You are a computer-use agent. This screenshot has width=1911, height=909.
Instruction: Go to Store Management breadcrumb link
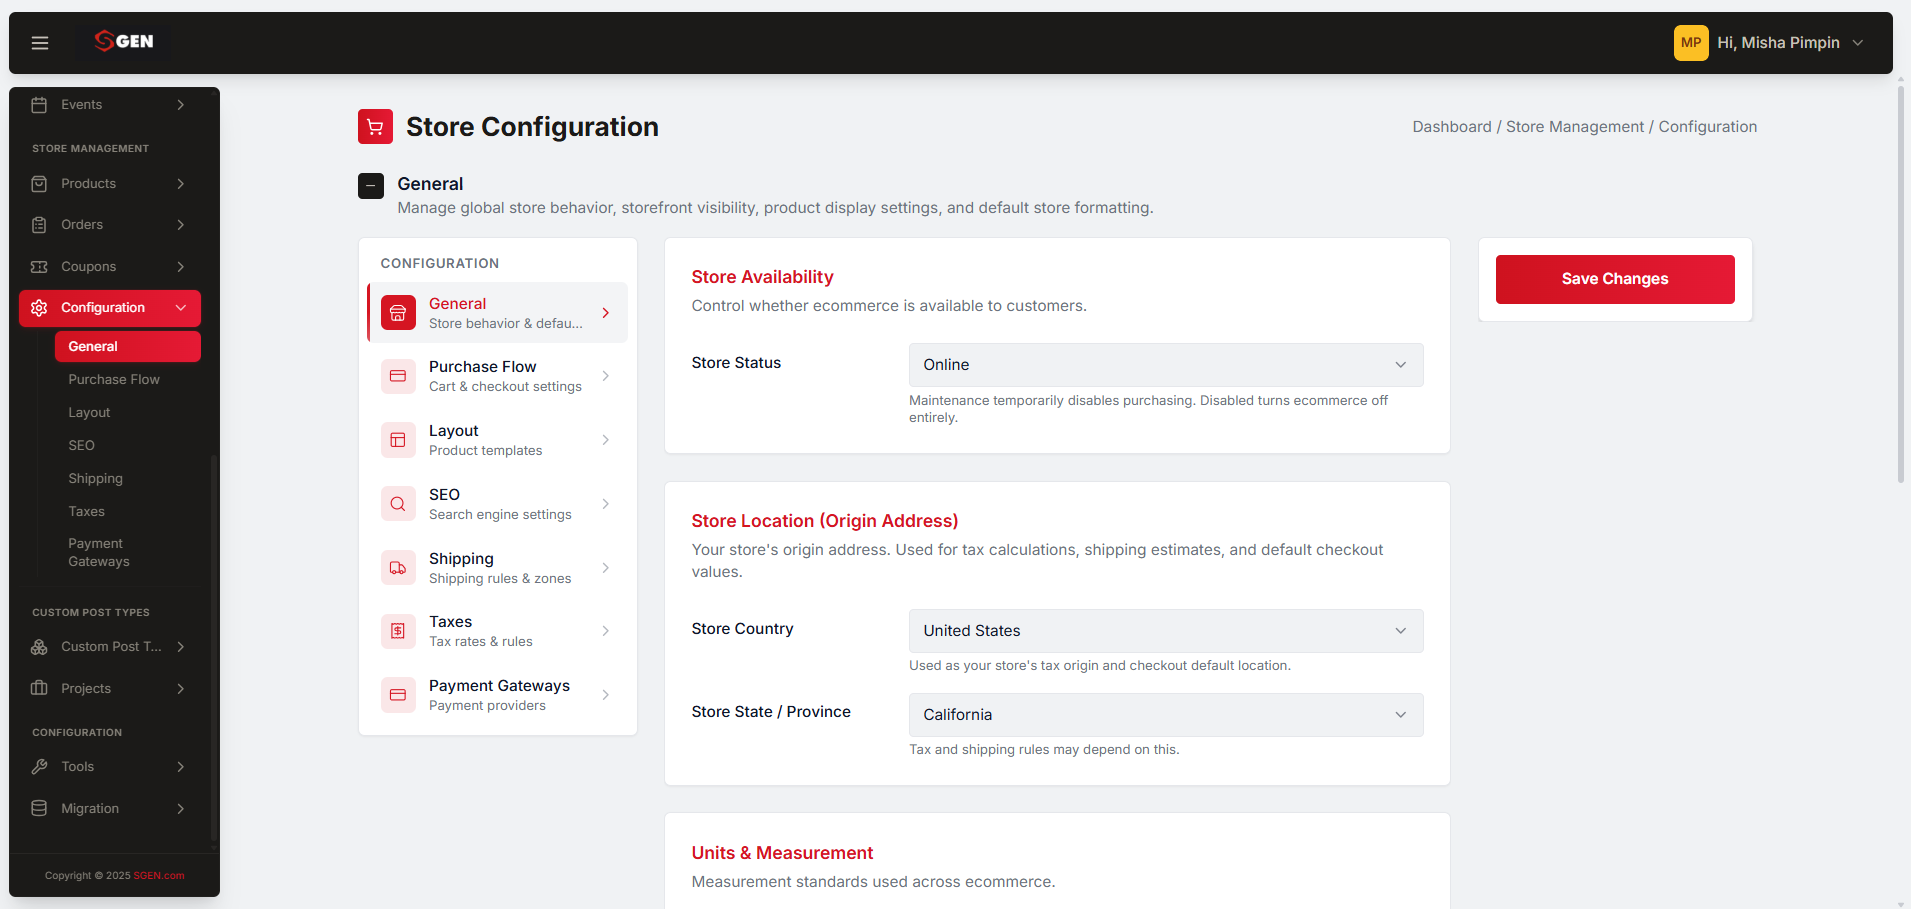[x=1575, y=127]
